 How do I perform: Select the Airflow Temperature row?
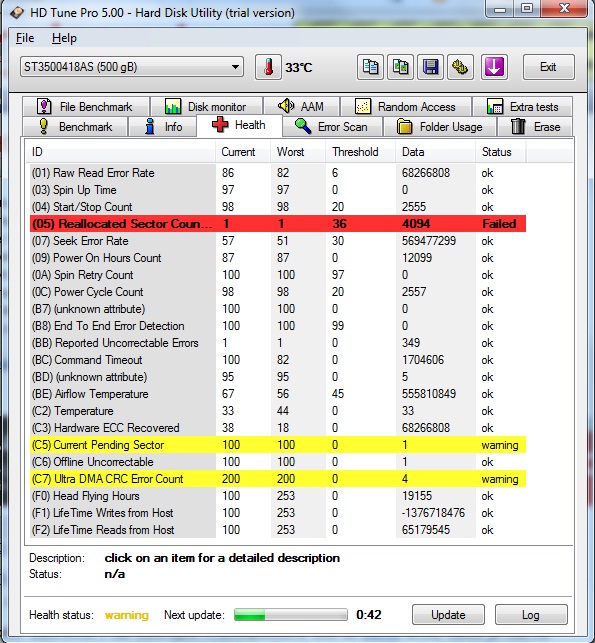point(278,394)
